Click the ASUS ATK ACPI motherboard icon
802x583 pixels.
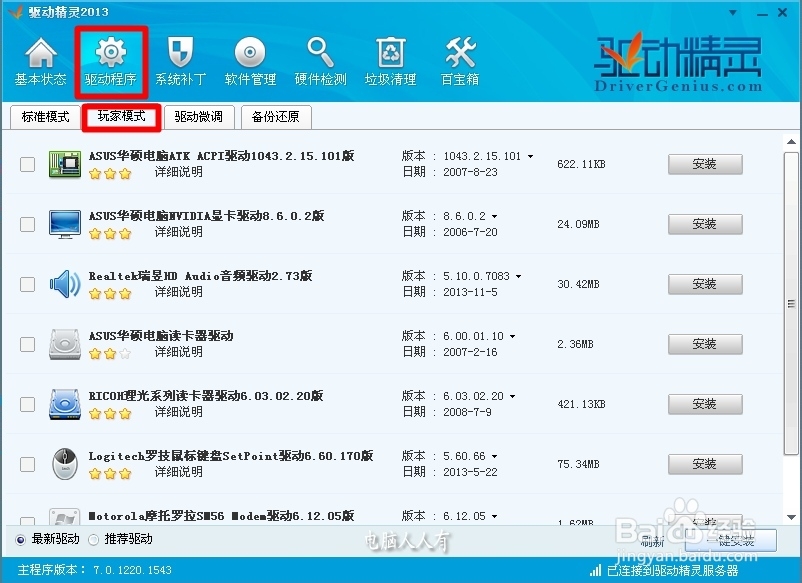[x=65, y=164]
